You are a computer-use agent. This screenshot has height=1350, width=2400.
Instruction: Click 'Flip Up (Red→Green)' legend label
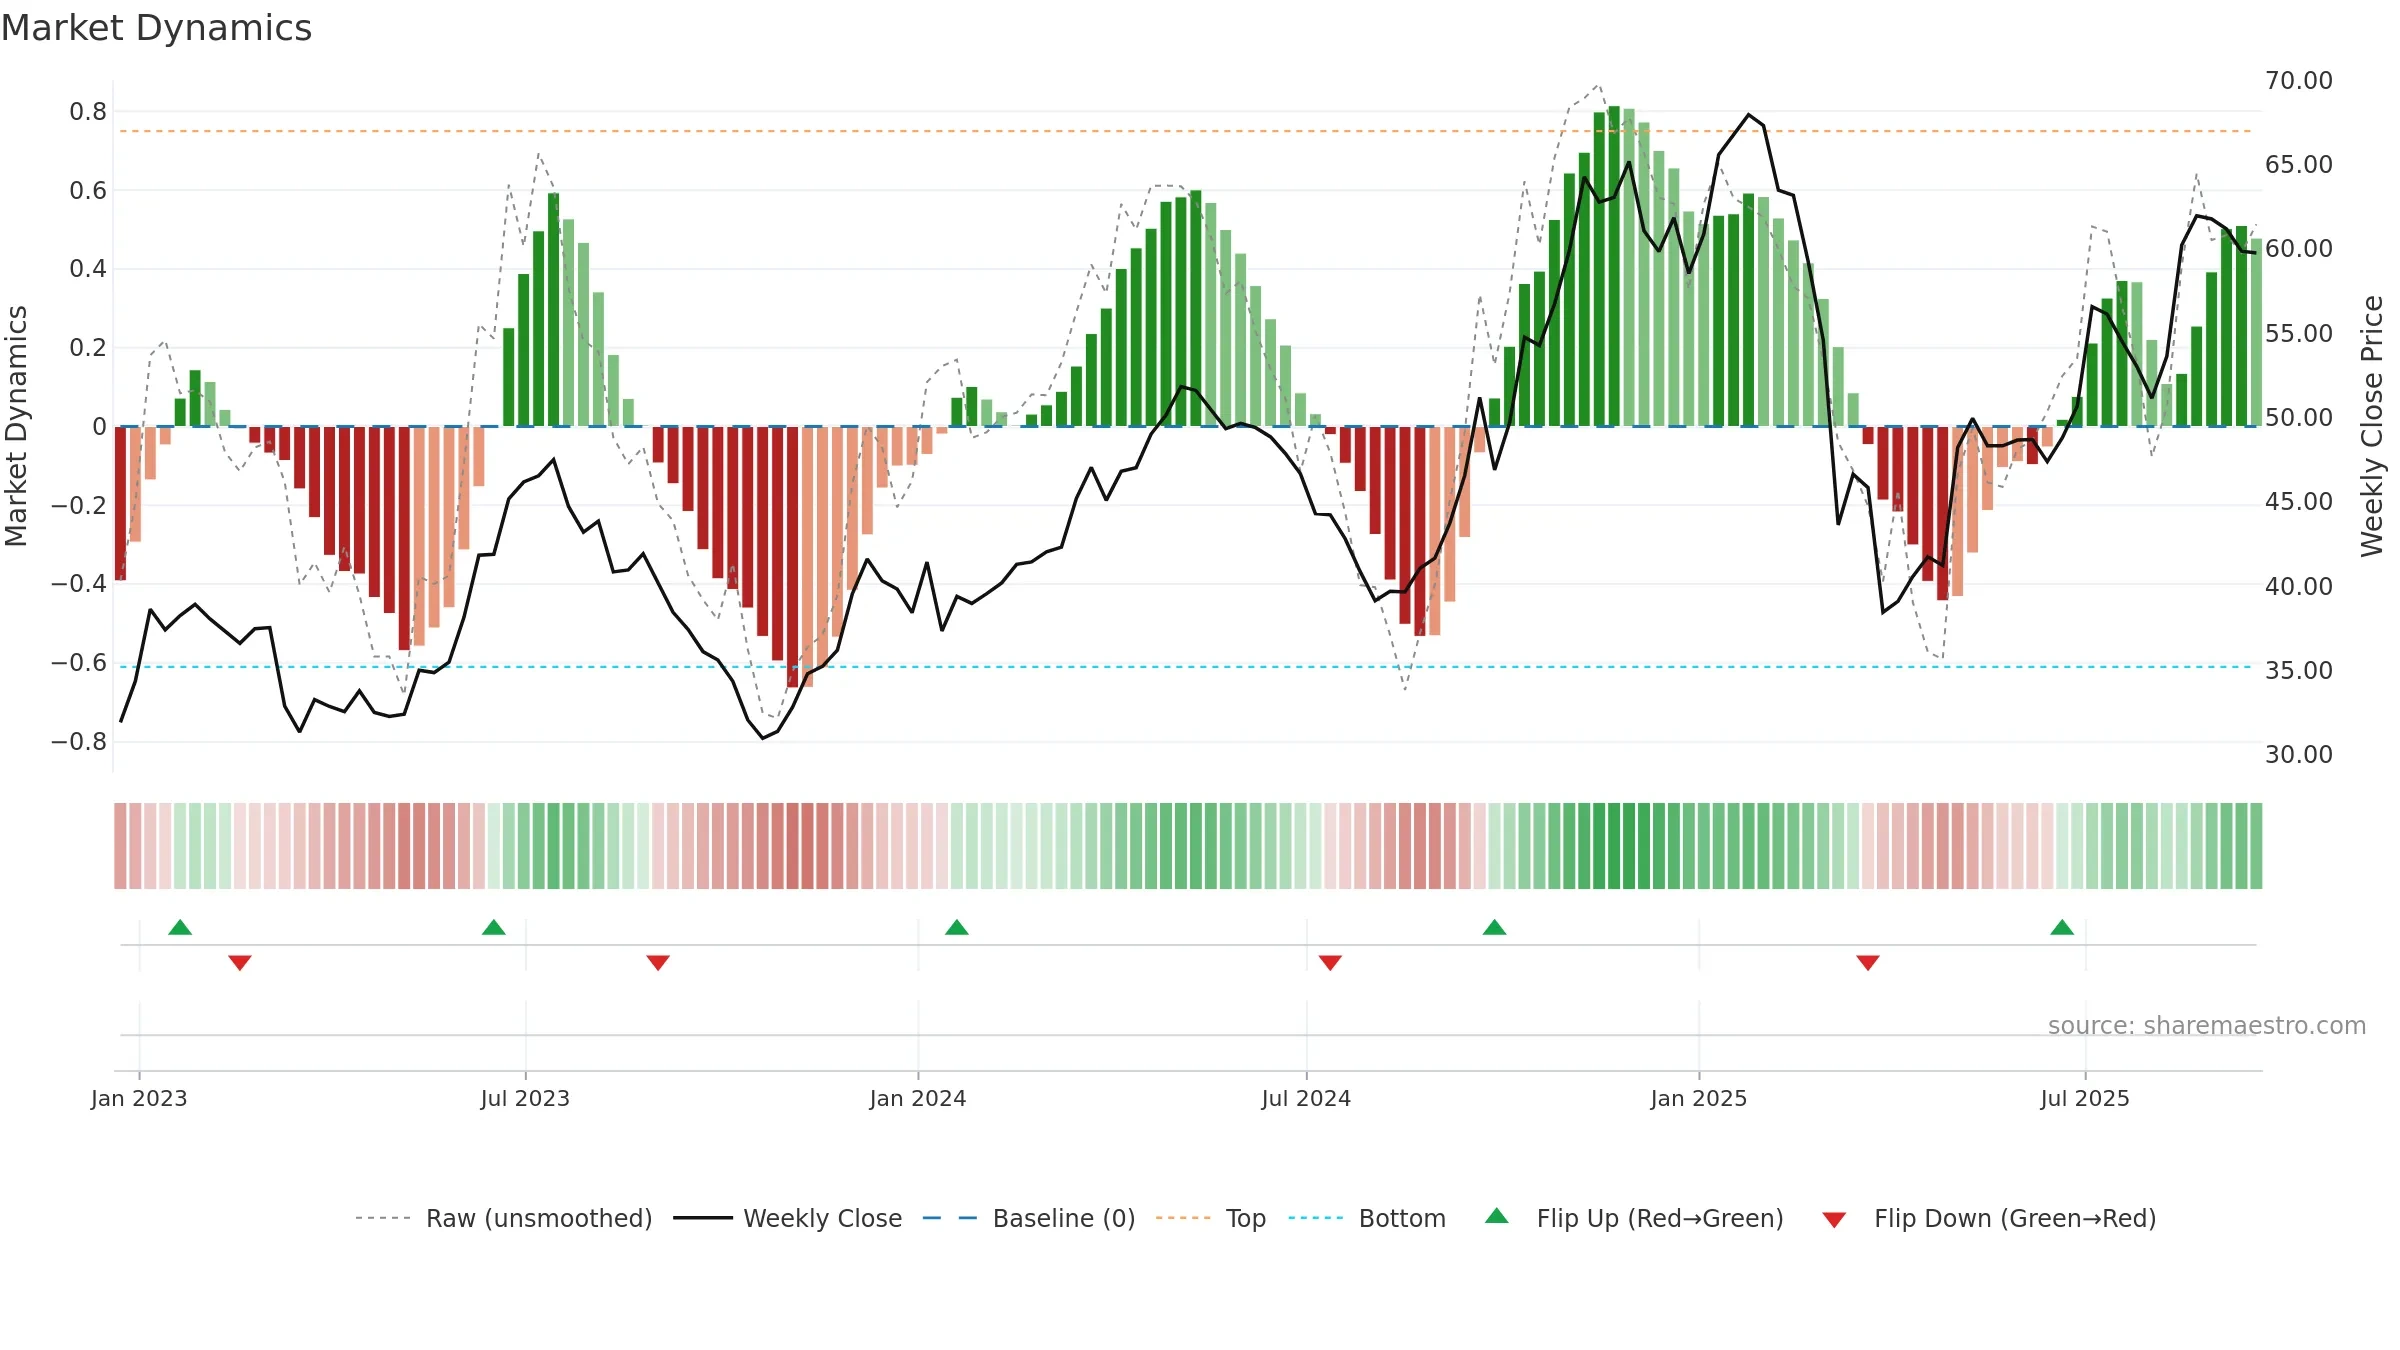1660,1218
